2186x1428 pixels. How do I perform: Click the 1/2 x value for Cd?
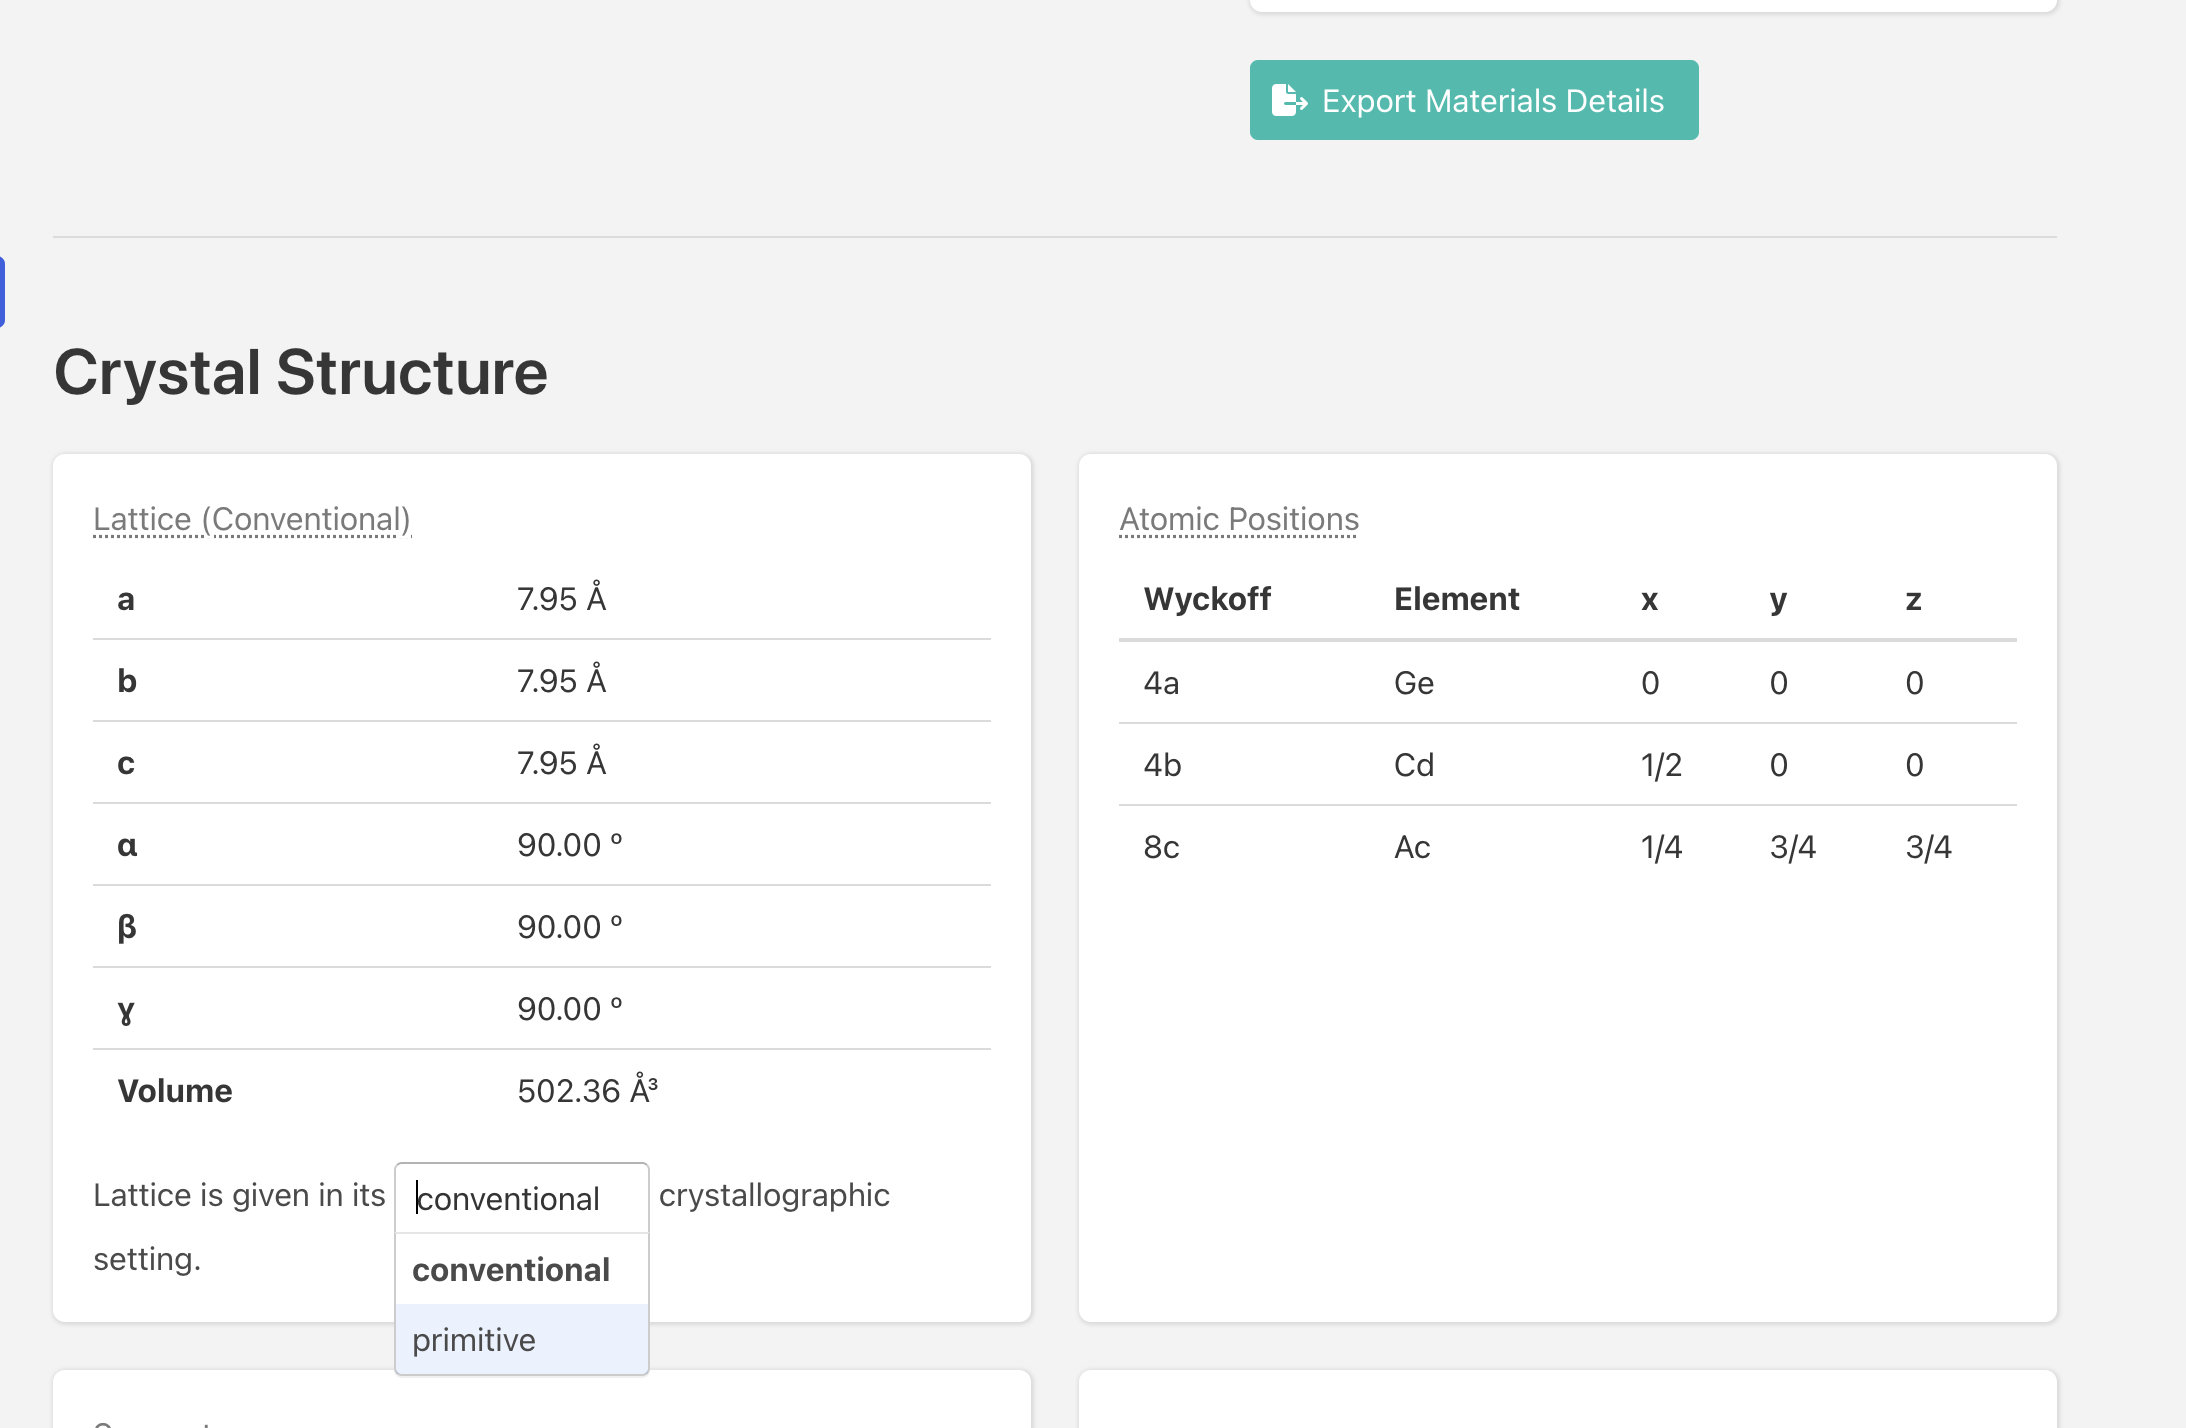tap(1661, 765)
